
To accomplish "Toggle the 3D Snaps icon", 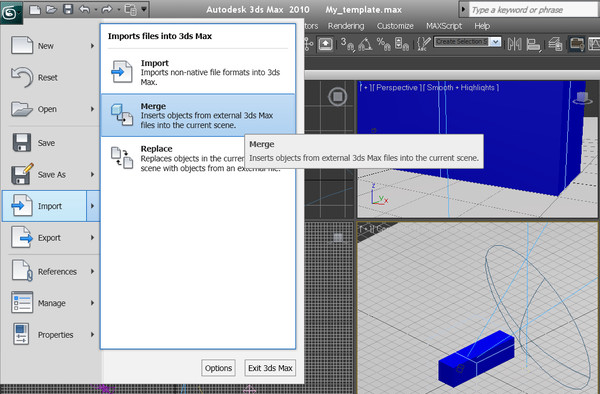I will pyautogui.click(x=347, y=44).
